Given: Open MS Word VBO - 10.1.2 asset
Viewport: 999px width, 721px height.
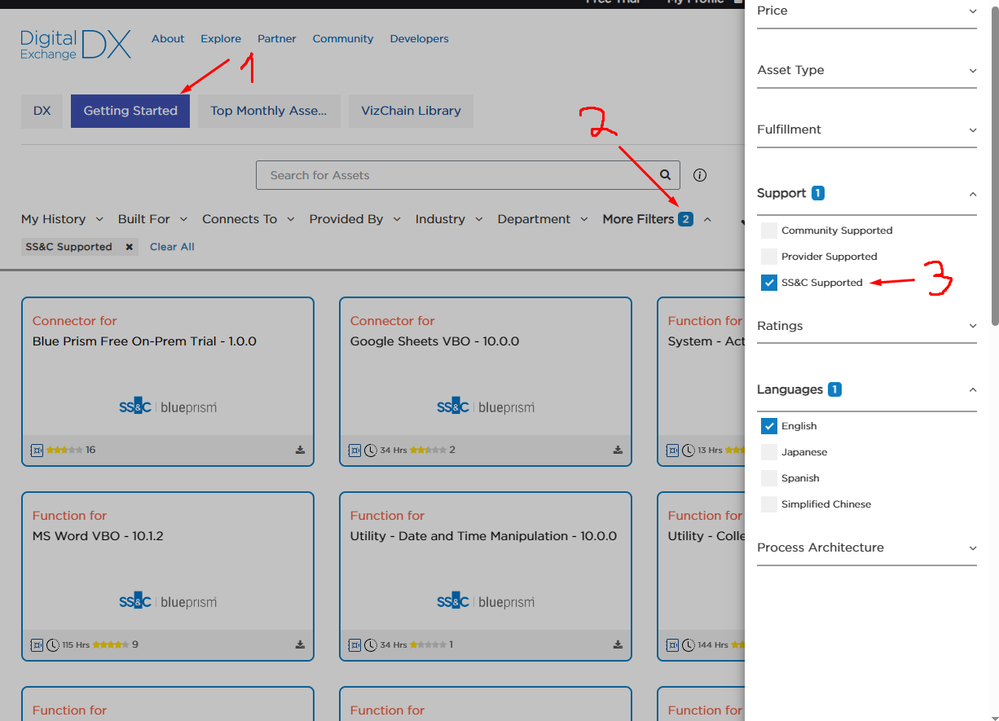Looking at the screenshot, I should click(98, 536).
